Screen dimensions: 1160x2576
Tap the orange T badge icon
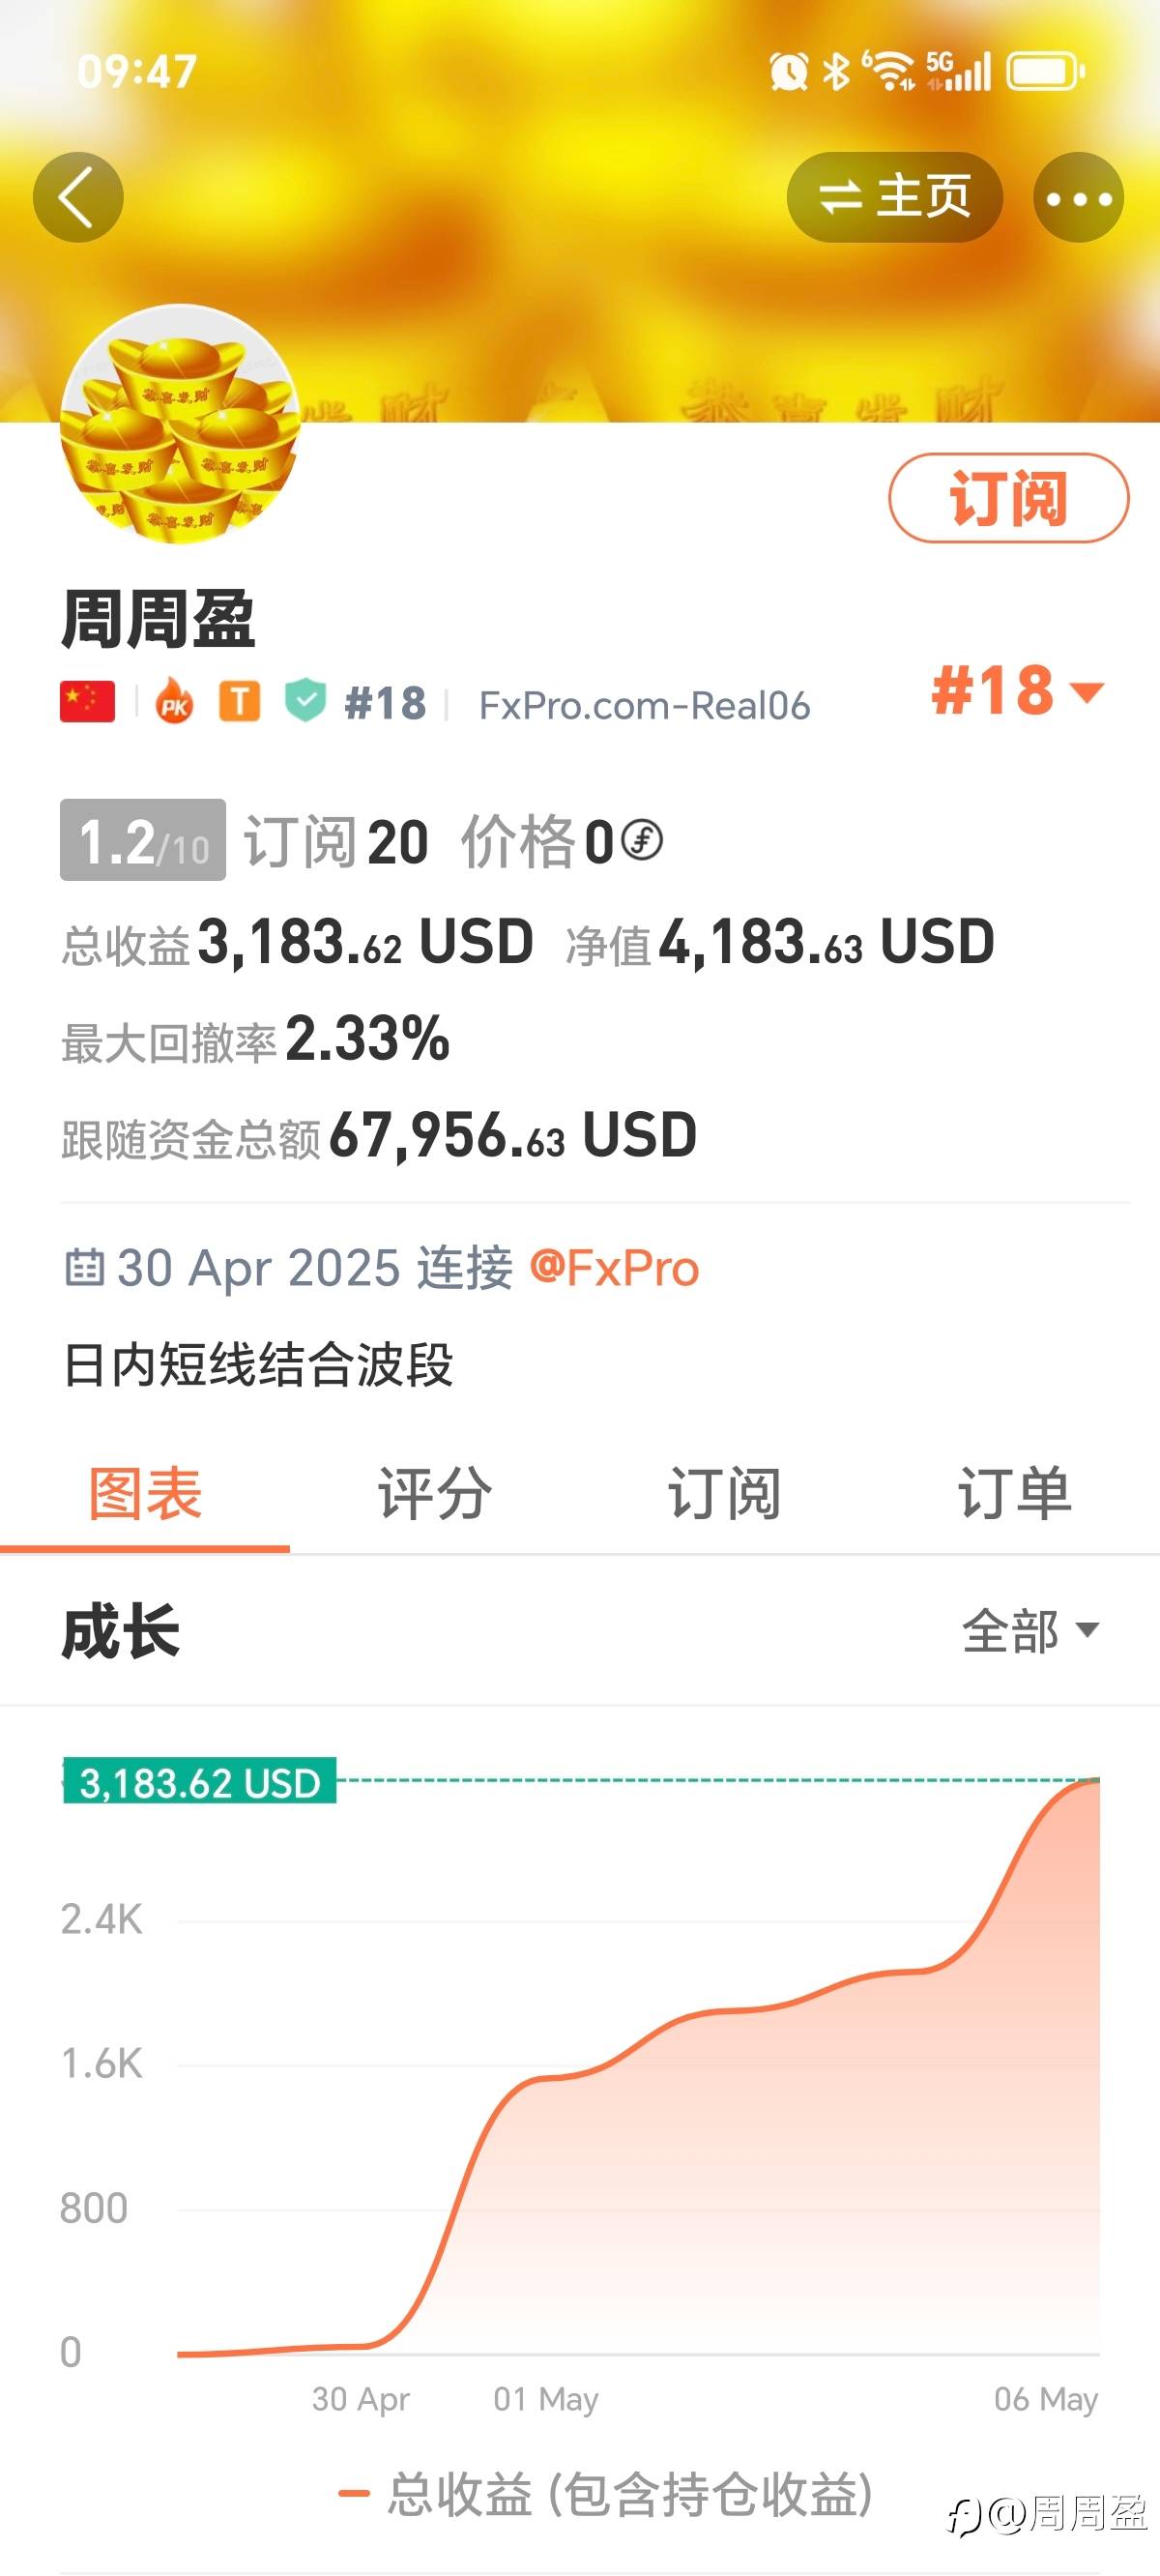(240, 702)
